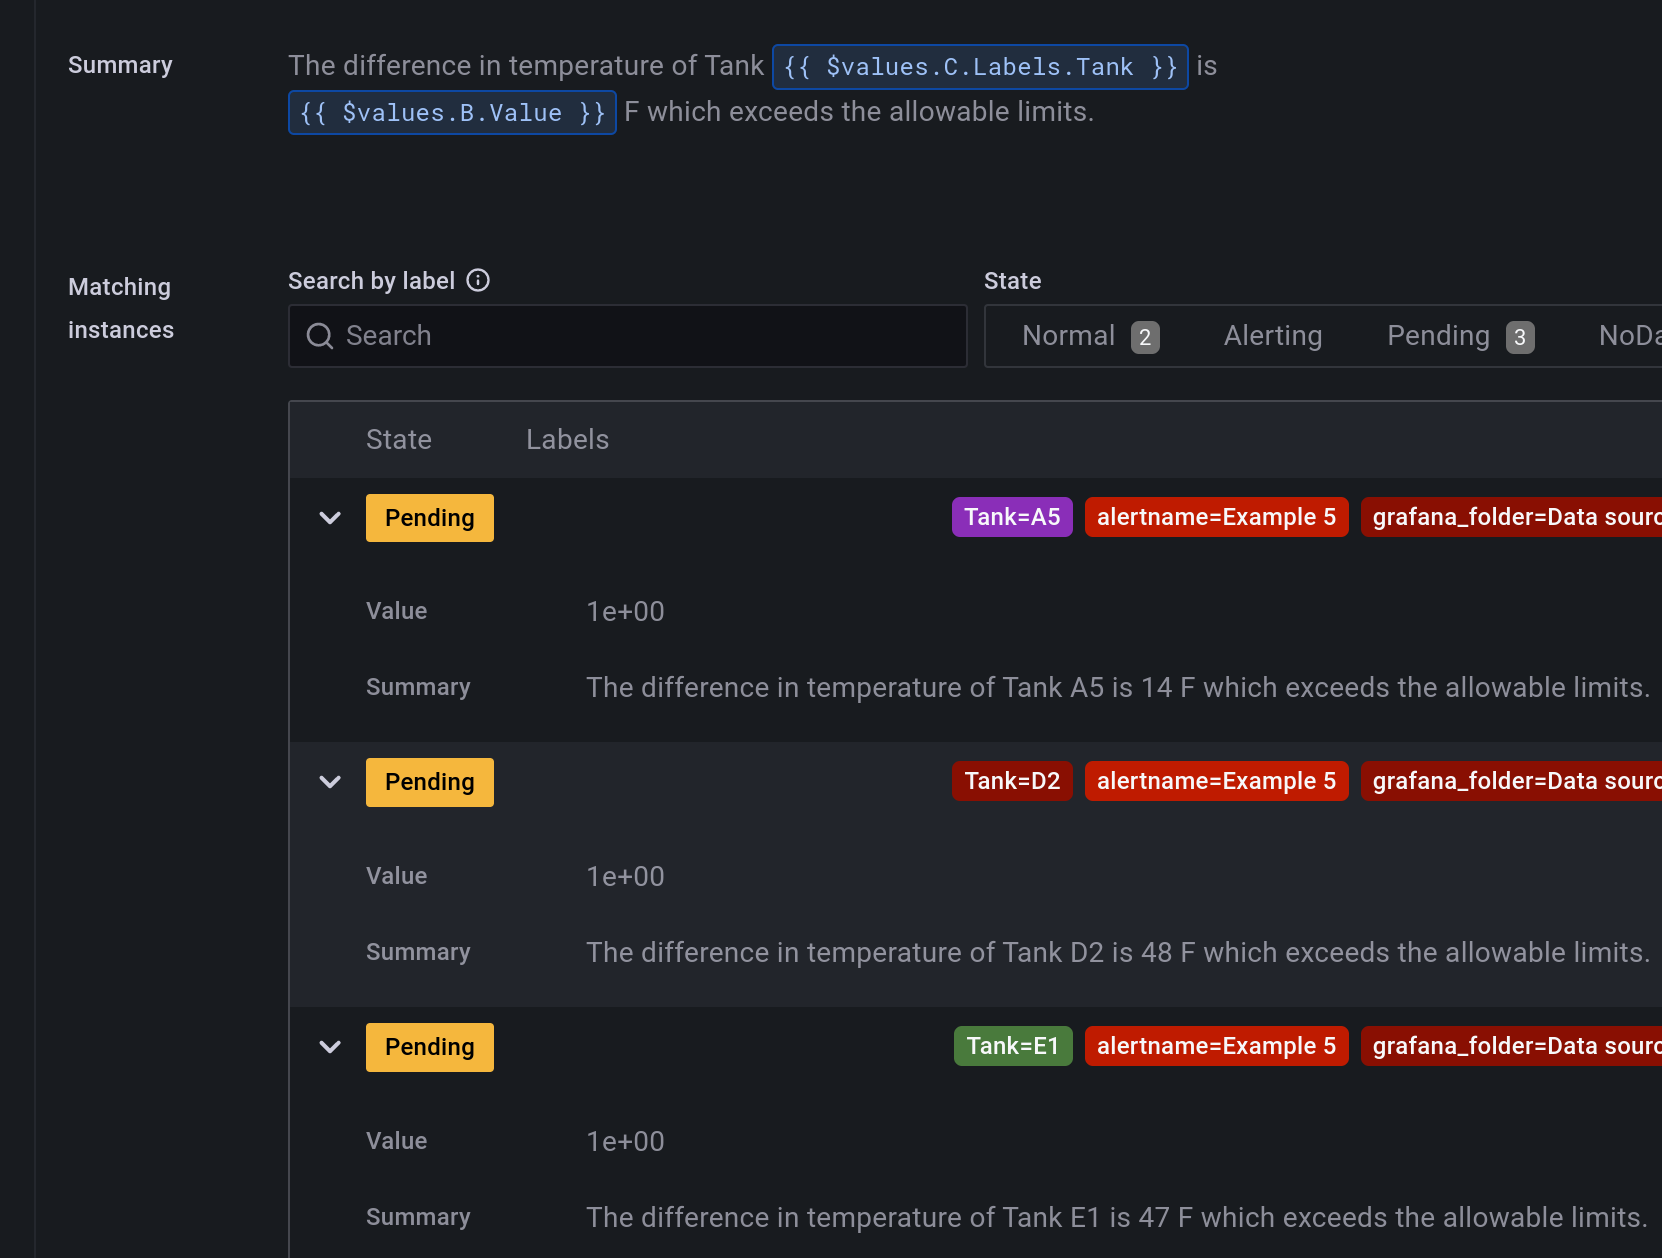Select the {{ $values.B.Value }} template chip
Image resolution: width=1662 pixels, height=1258 pixels.
coord(451,112)
